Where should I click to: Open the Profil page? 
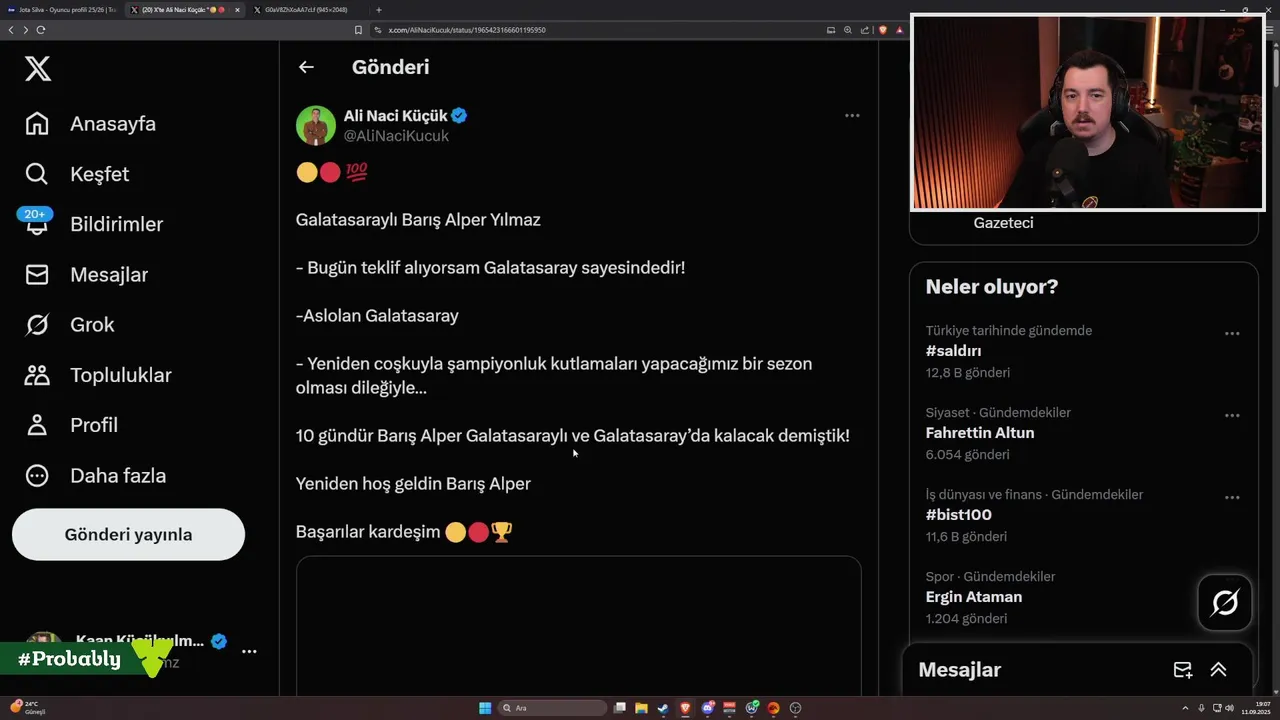click(71, 425)
